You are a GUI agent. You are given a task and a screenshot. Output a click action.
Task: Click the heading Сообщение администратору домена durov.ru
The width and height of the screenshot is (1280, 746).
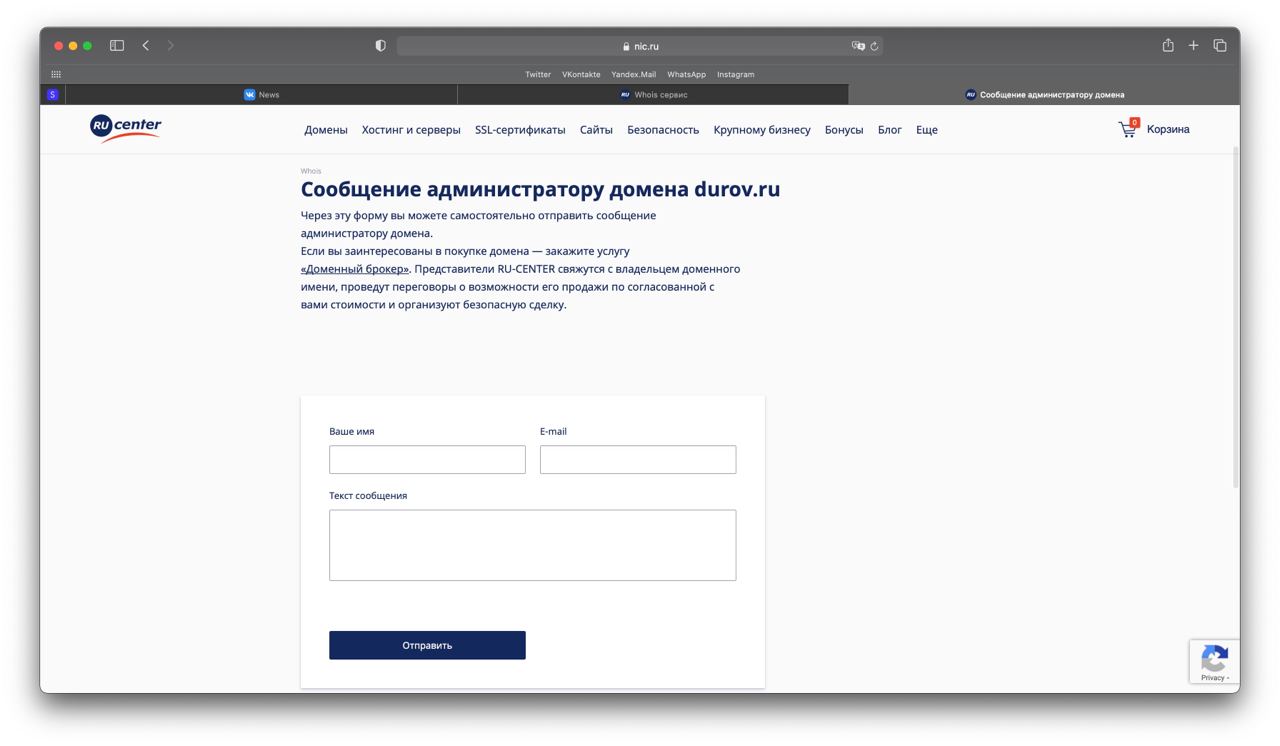540,189
